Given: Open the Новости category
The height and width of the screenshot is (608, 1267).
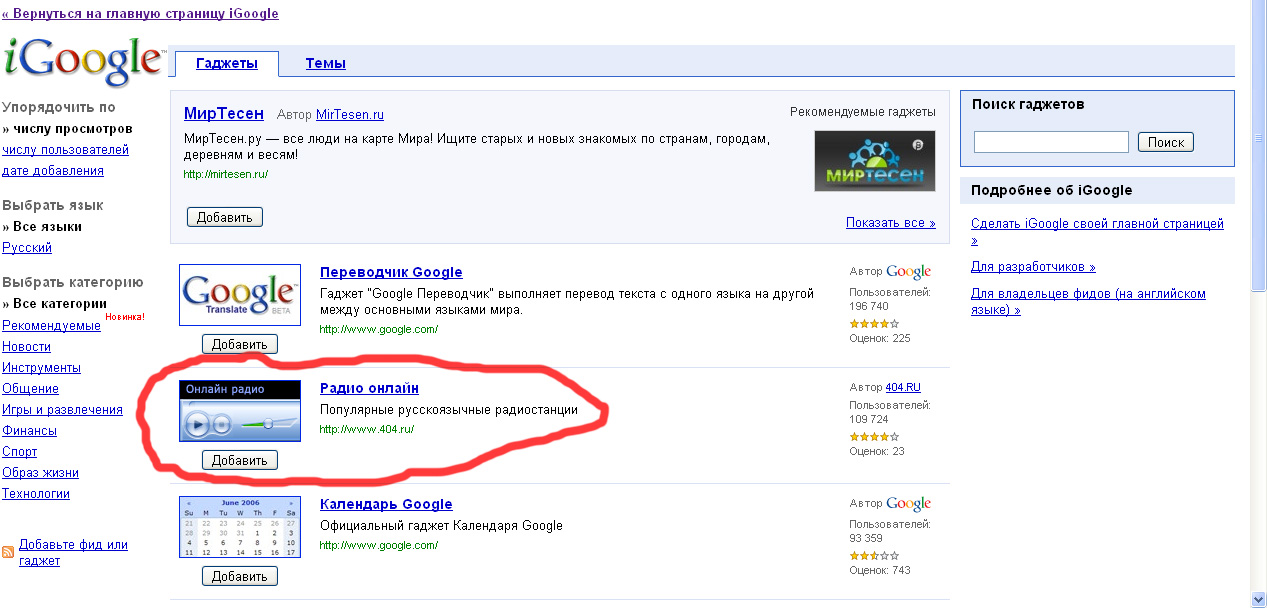Looking at the screenshot, I should (26, 347).
